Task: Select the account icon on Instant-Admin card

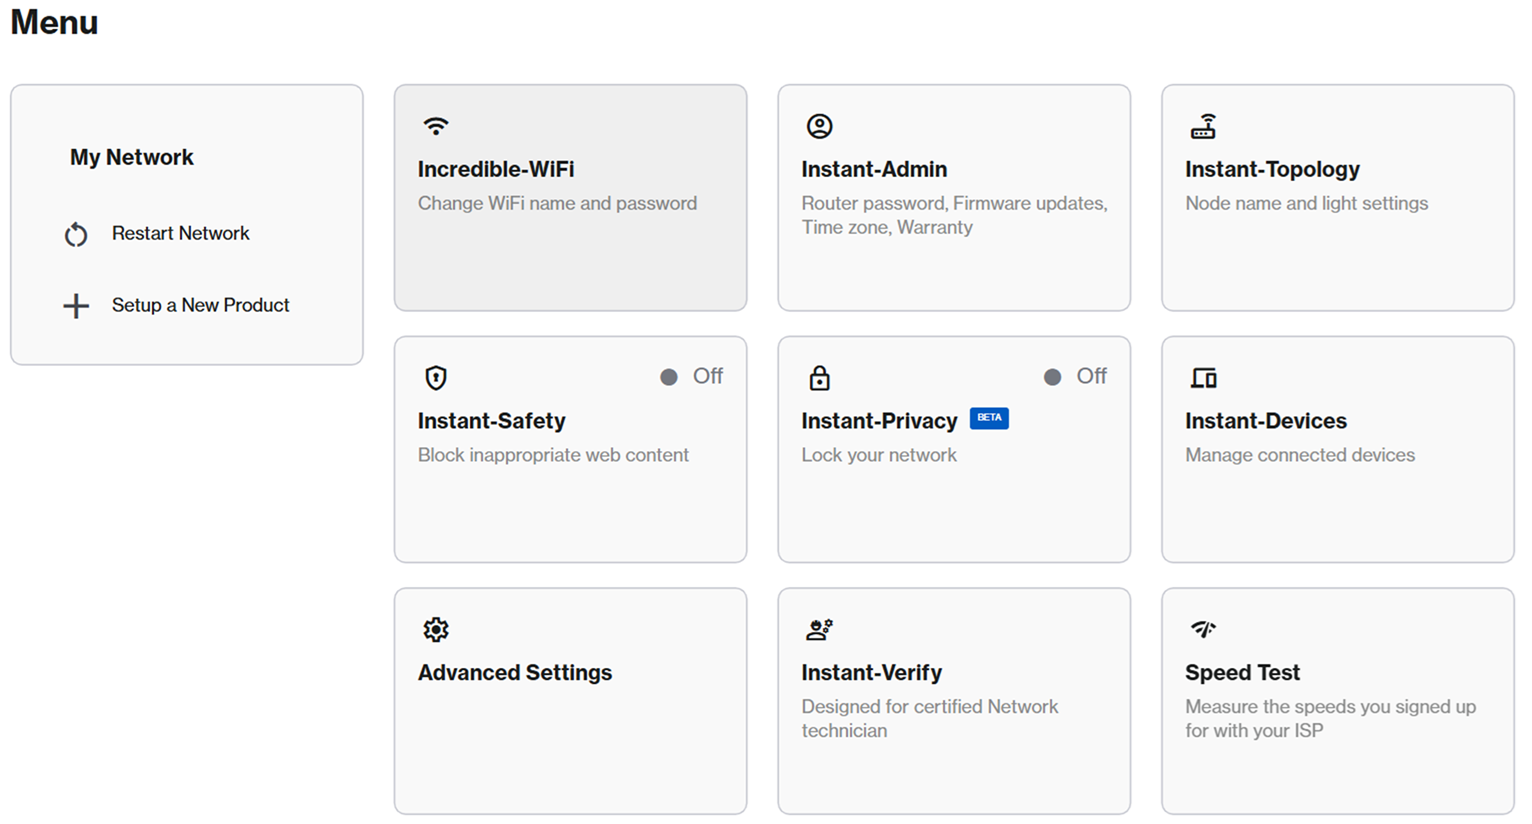Action: [x=819, y=125]
